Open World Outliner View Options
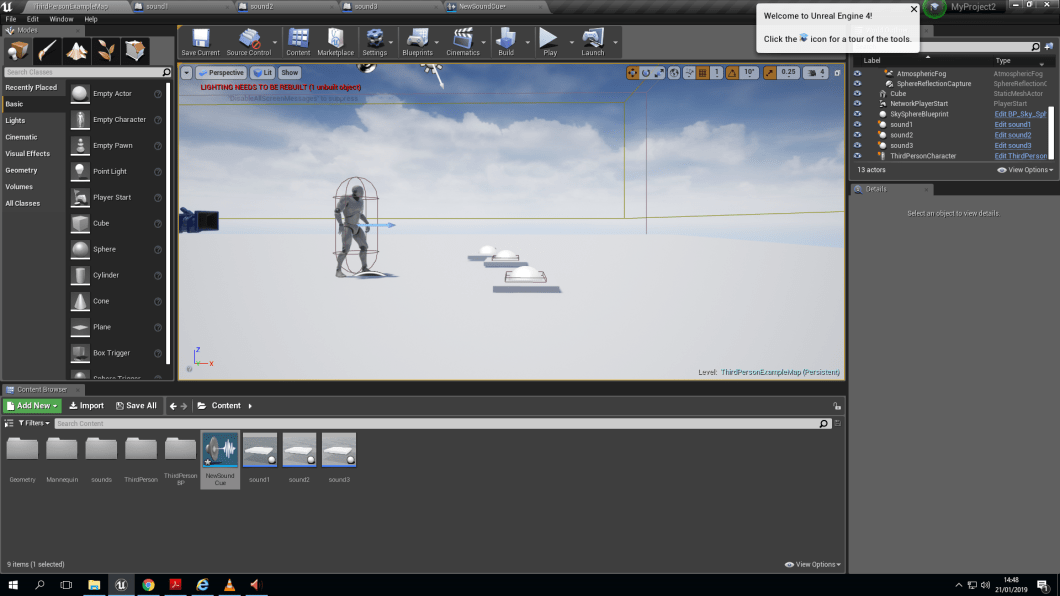 pyautogui.click(x=1026, y=170)
